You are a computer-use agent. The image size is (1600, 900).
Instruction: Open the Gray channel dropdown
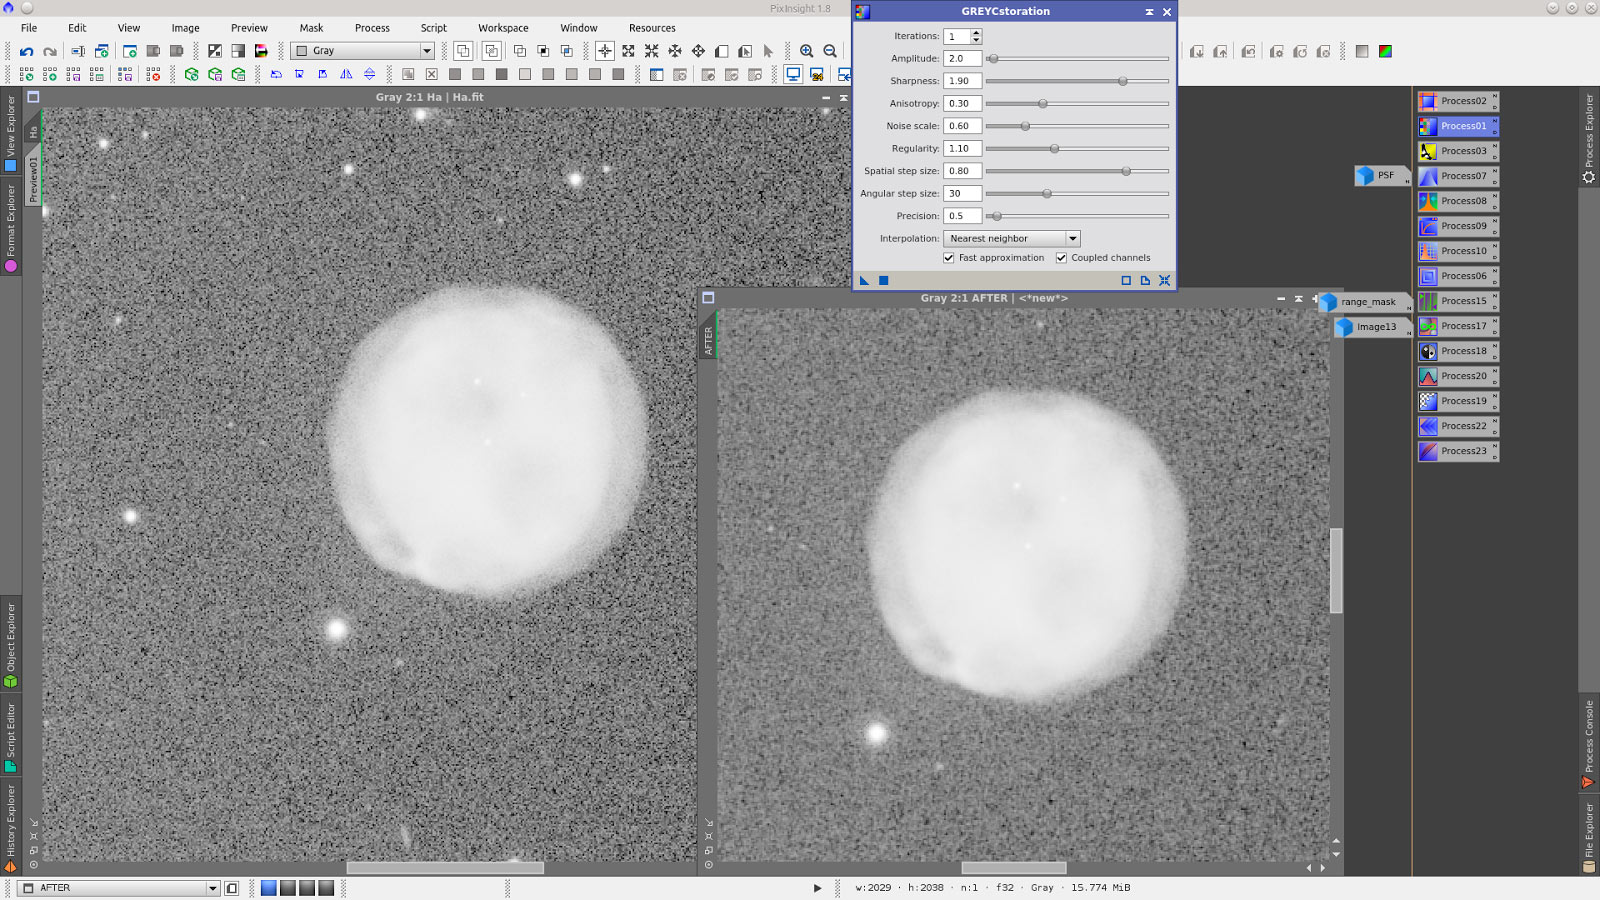363,51
